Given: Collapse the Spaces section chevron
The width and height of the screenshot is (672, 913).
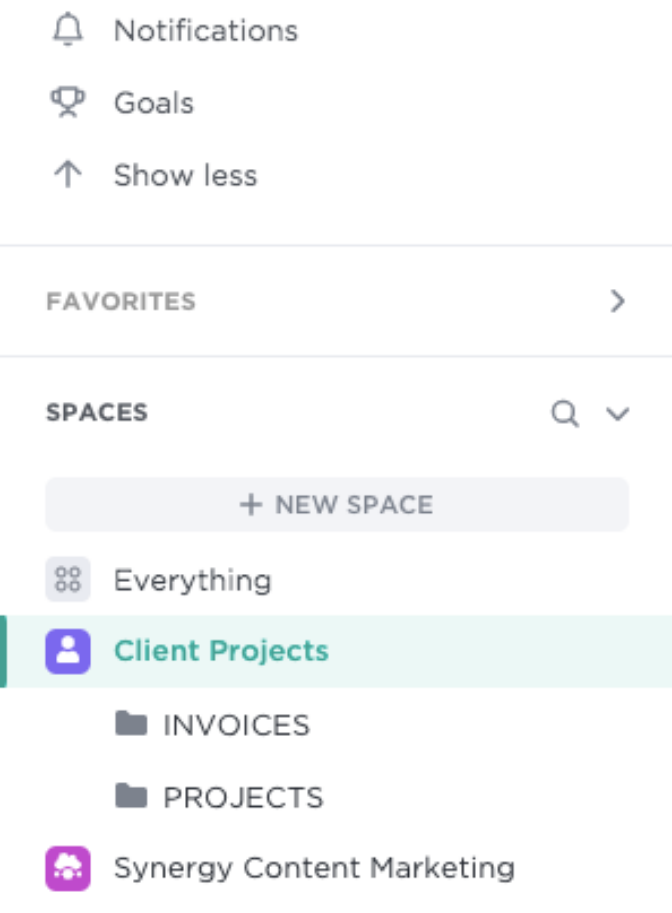Looking at the screenshot, I should [x=618, y=413].
